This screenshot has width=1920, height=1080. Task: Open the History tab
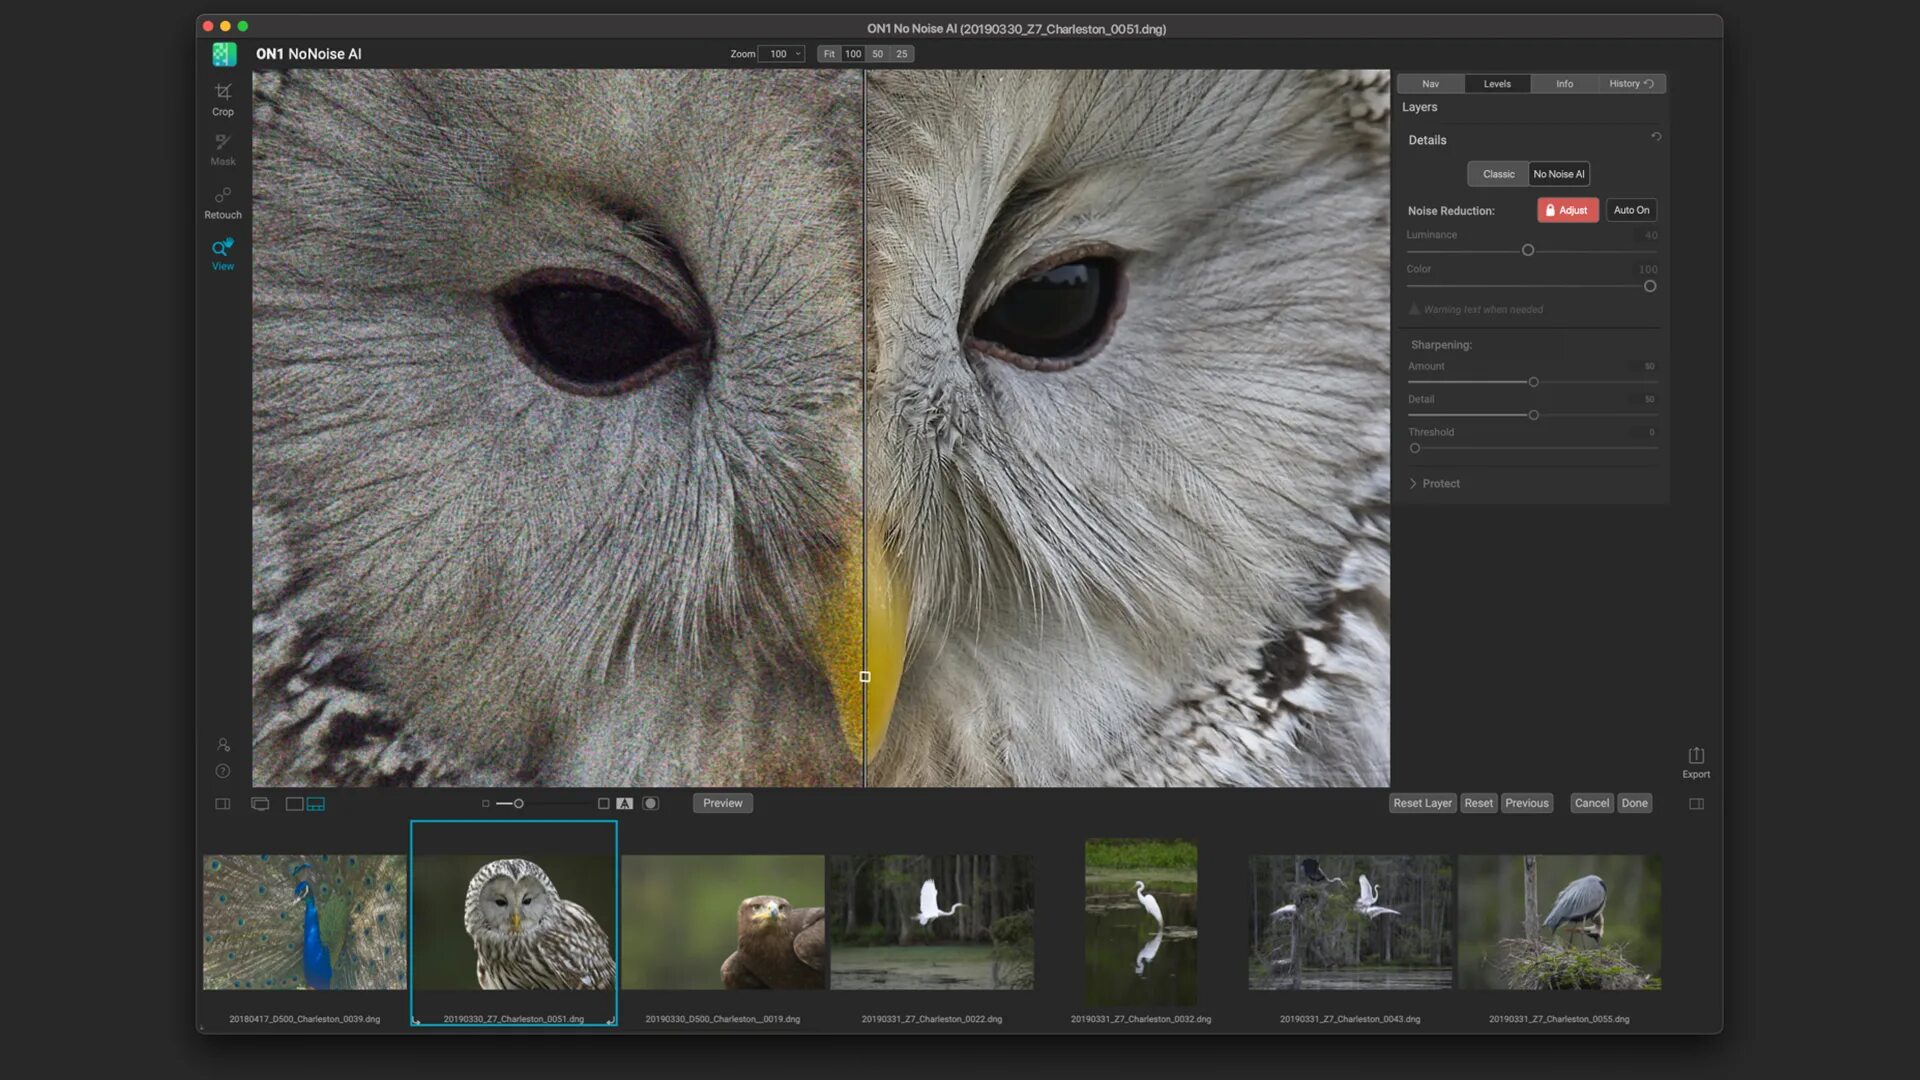1630,84
